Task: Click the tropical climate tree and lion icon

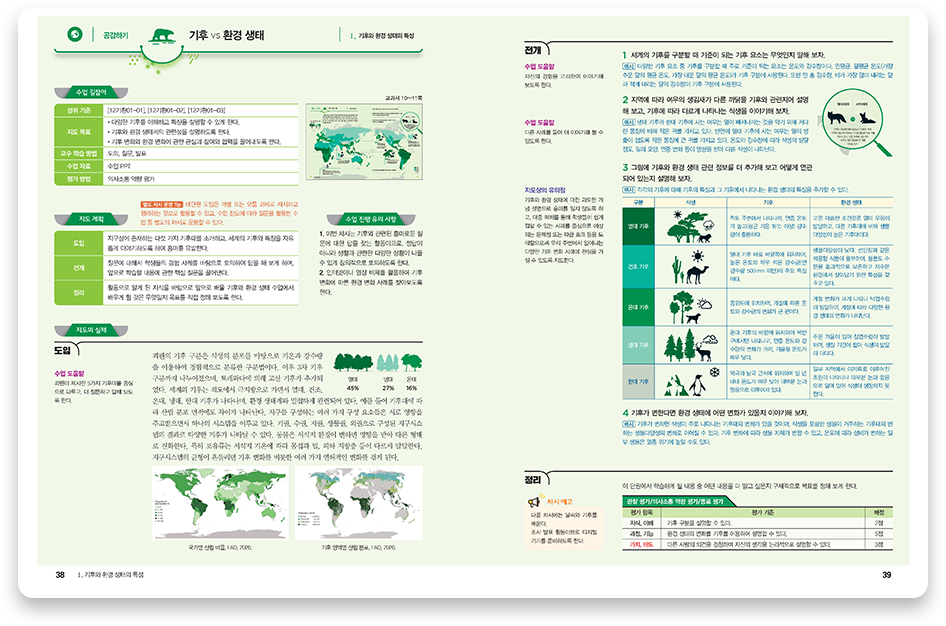Action: tap(691, 226)
